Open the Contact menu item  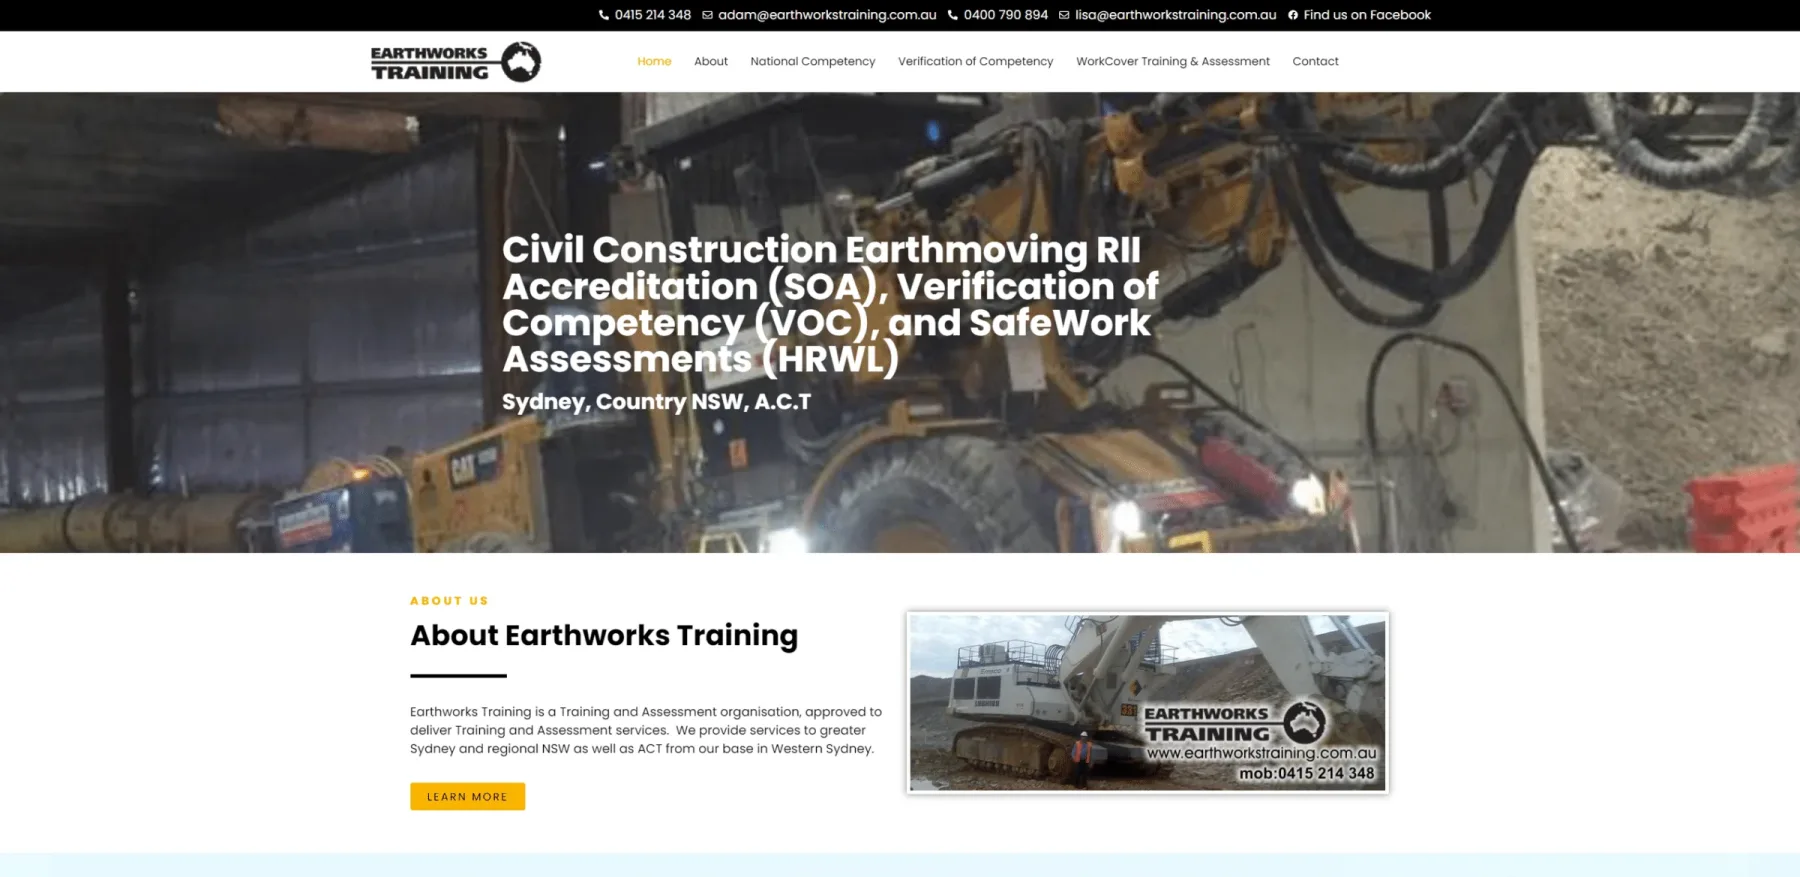coord(1315,61)
